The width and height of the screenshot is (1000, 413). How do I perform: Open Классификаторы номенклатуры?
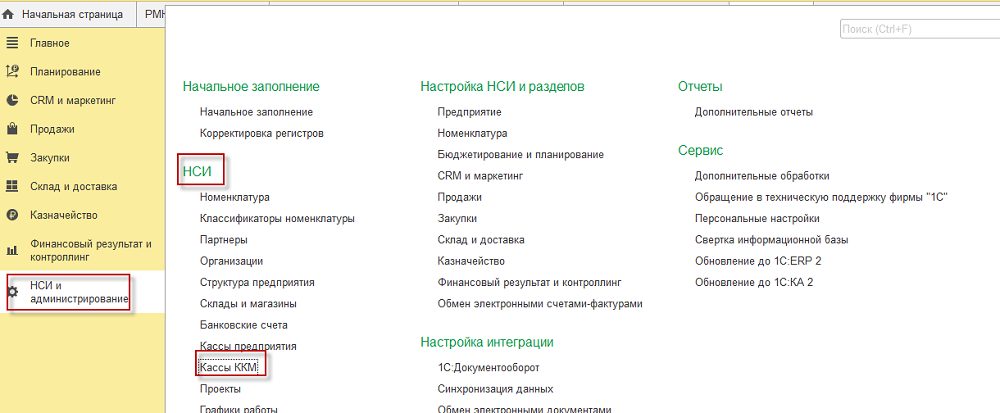coord(277,219)
